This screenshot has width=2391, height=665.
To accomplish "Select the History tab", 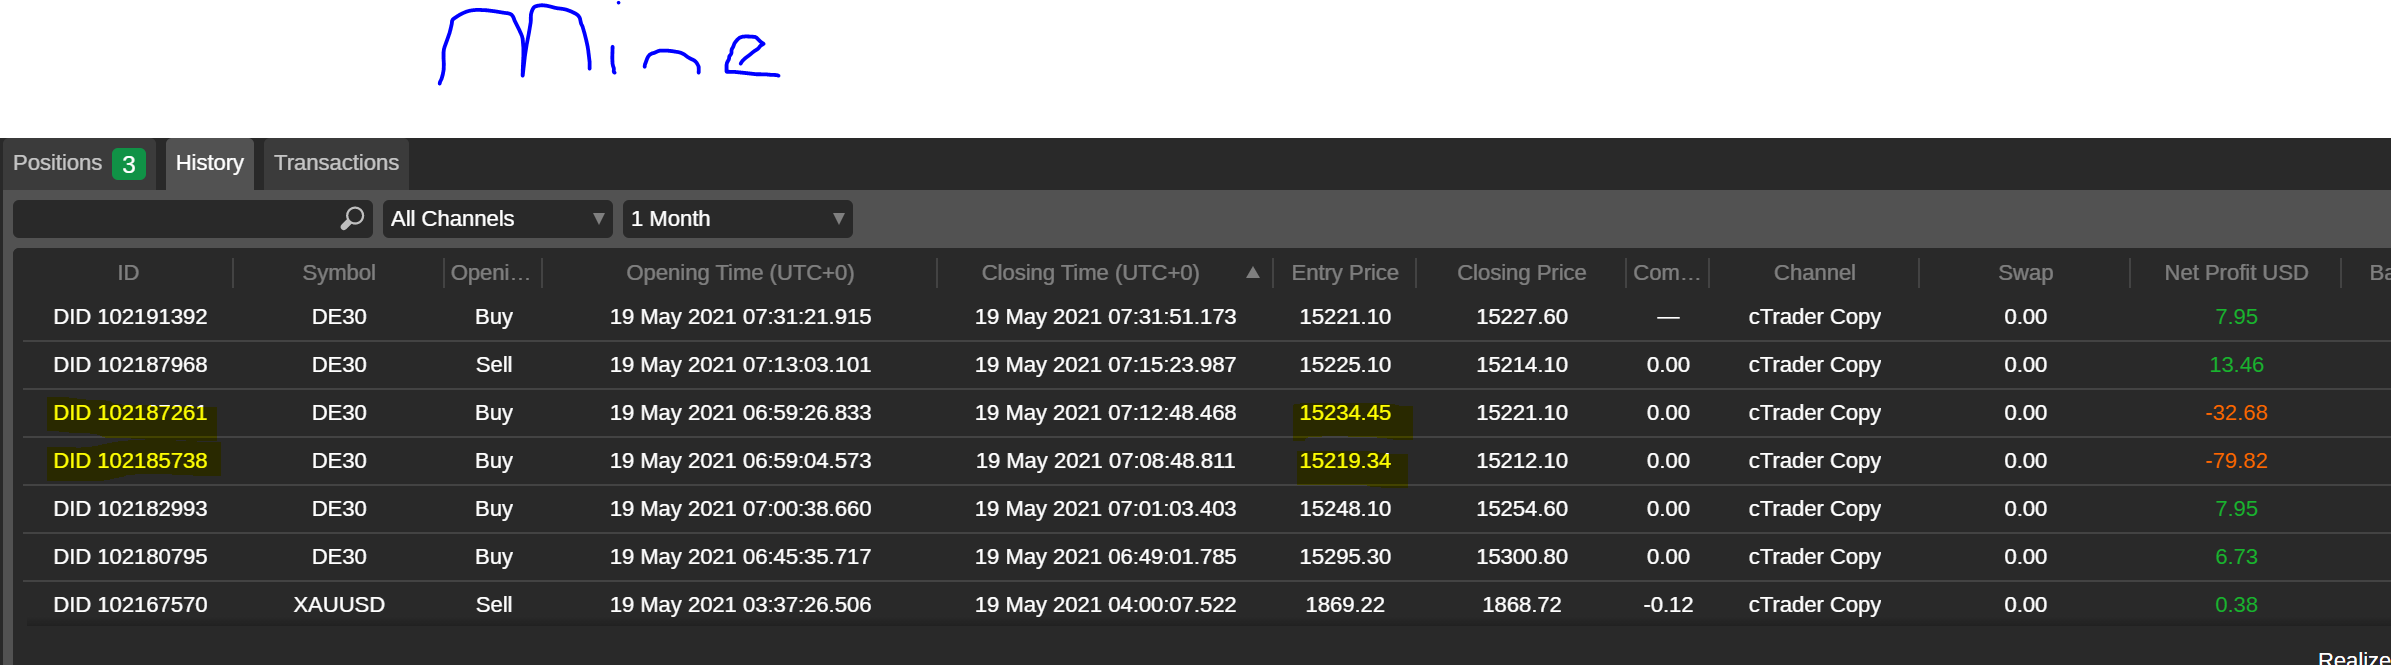I will [x=209, y=163].
